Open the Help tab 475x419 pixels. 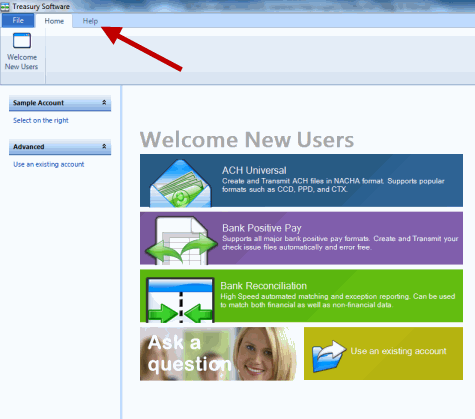tap(90, 21)
